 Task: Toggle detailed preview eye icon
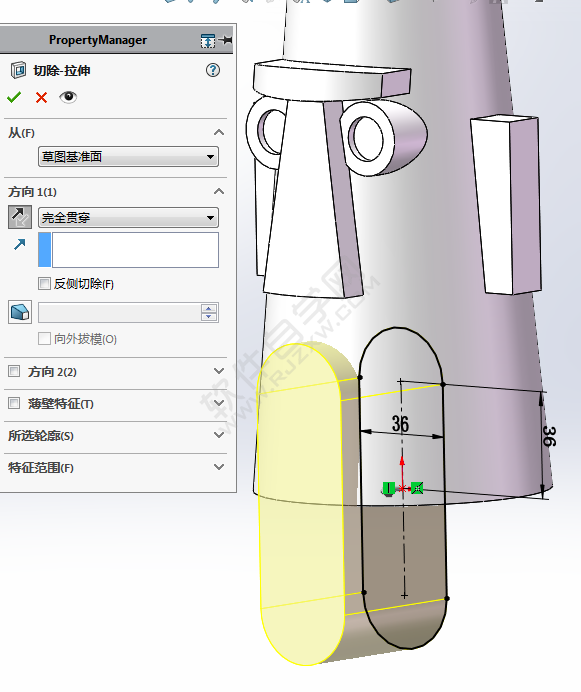68,97
